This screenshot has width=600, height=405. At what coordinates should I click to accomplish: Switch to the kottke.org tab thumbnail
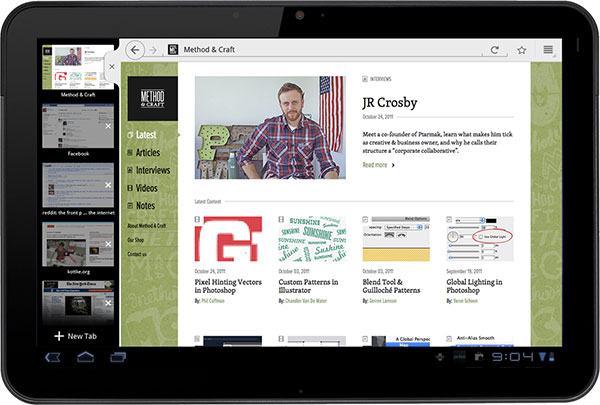pos(78,244)
